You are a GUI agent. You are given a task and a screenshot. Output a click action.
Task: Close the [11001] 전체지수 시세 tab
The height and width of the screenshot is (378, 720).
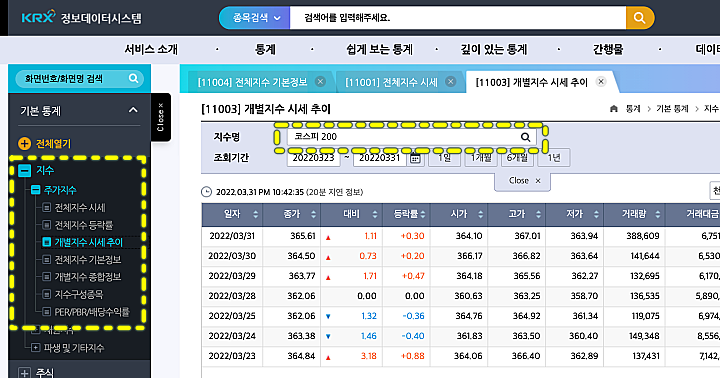tap(451, 82)
